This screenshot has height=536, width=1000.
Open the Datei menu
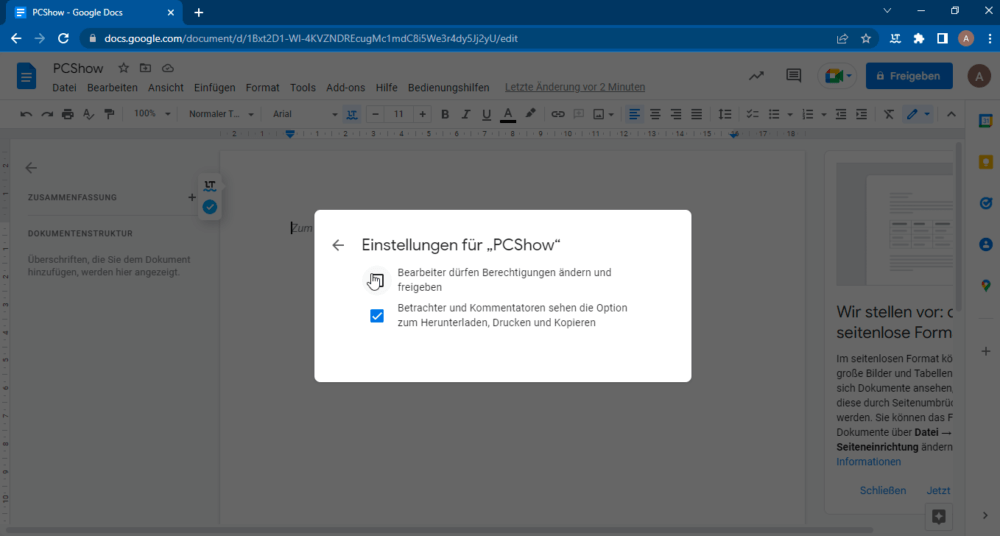[64, 87]
